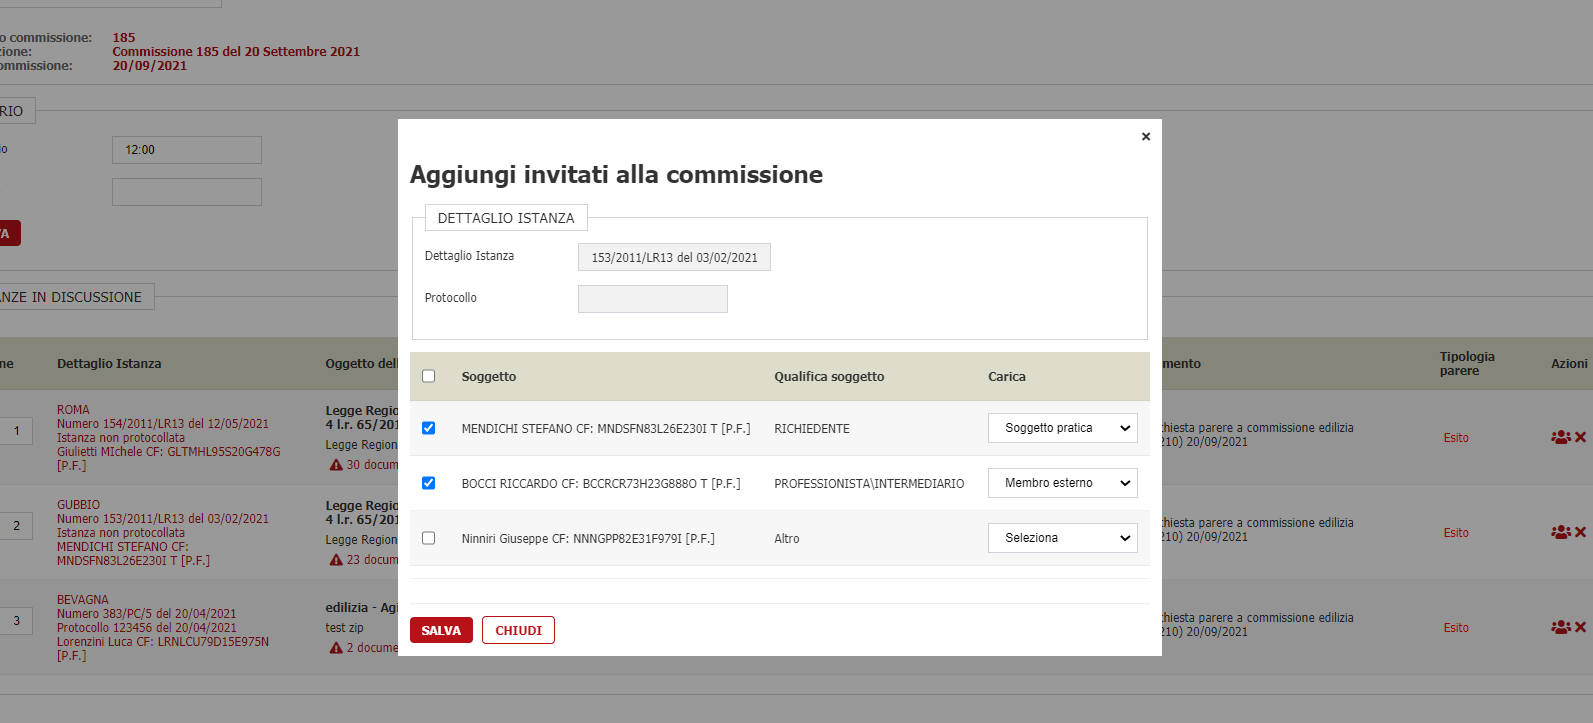The height and width of the screenshot is (723, 1593).
Task: Check the Ninniri Giuseppe checkbox
Action: tap(429, 538)
